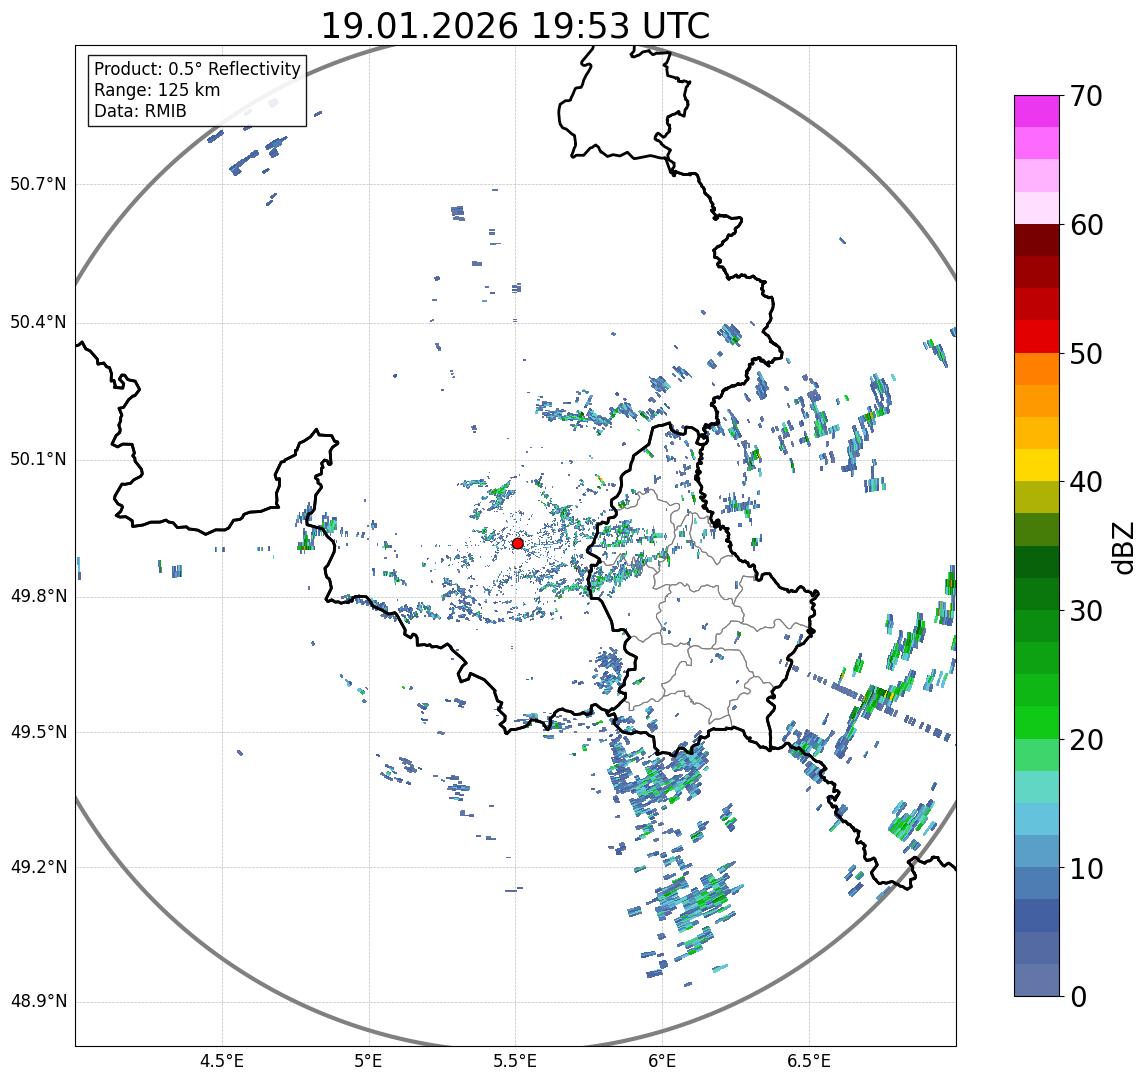Click the colorbar tick label 30
The image size is (1148, 1081).
coord(1086,611)
